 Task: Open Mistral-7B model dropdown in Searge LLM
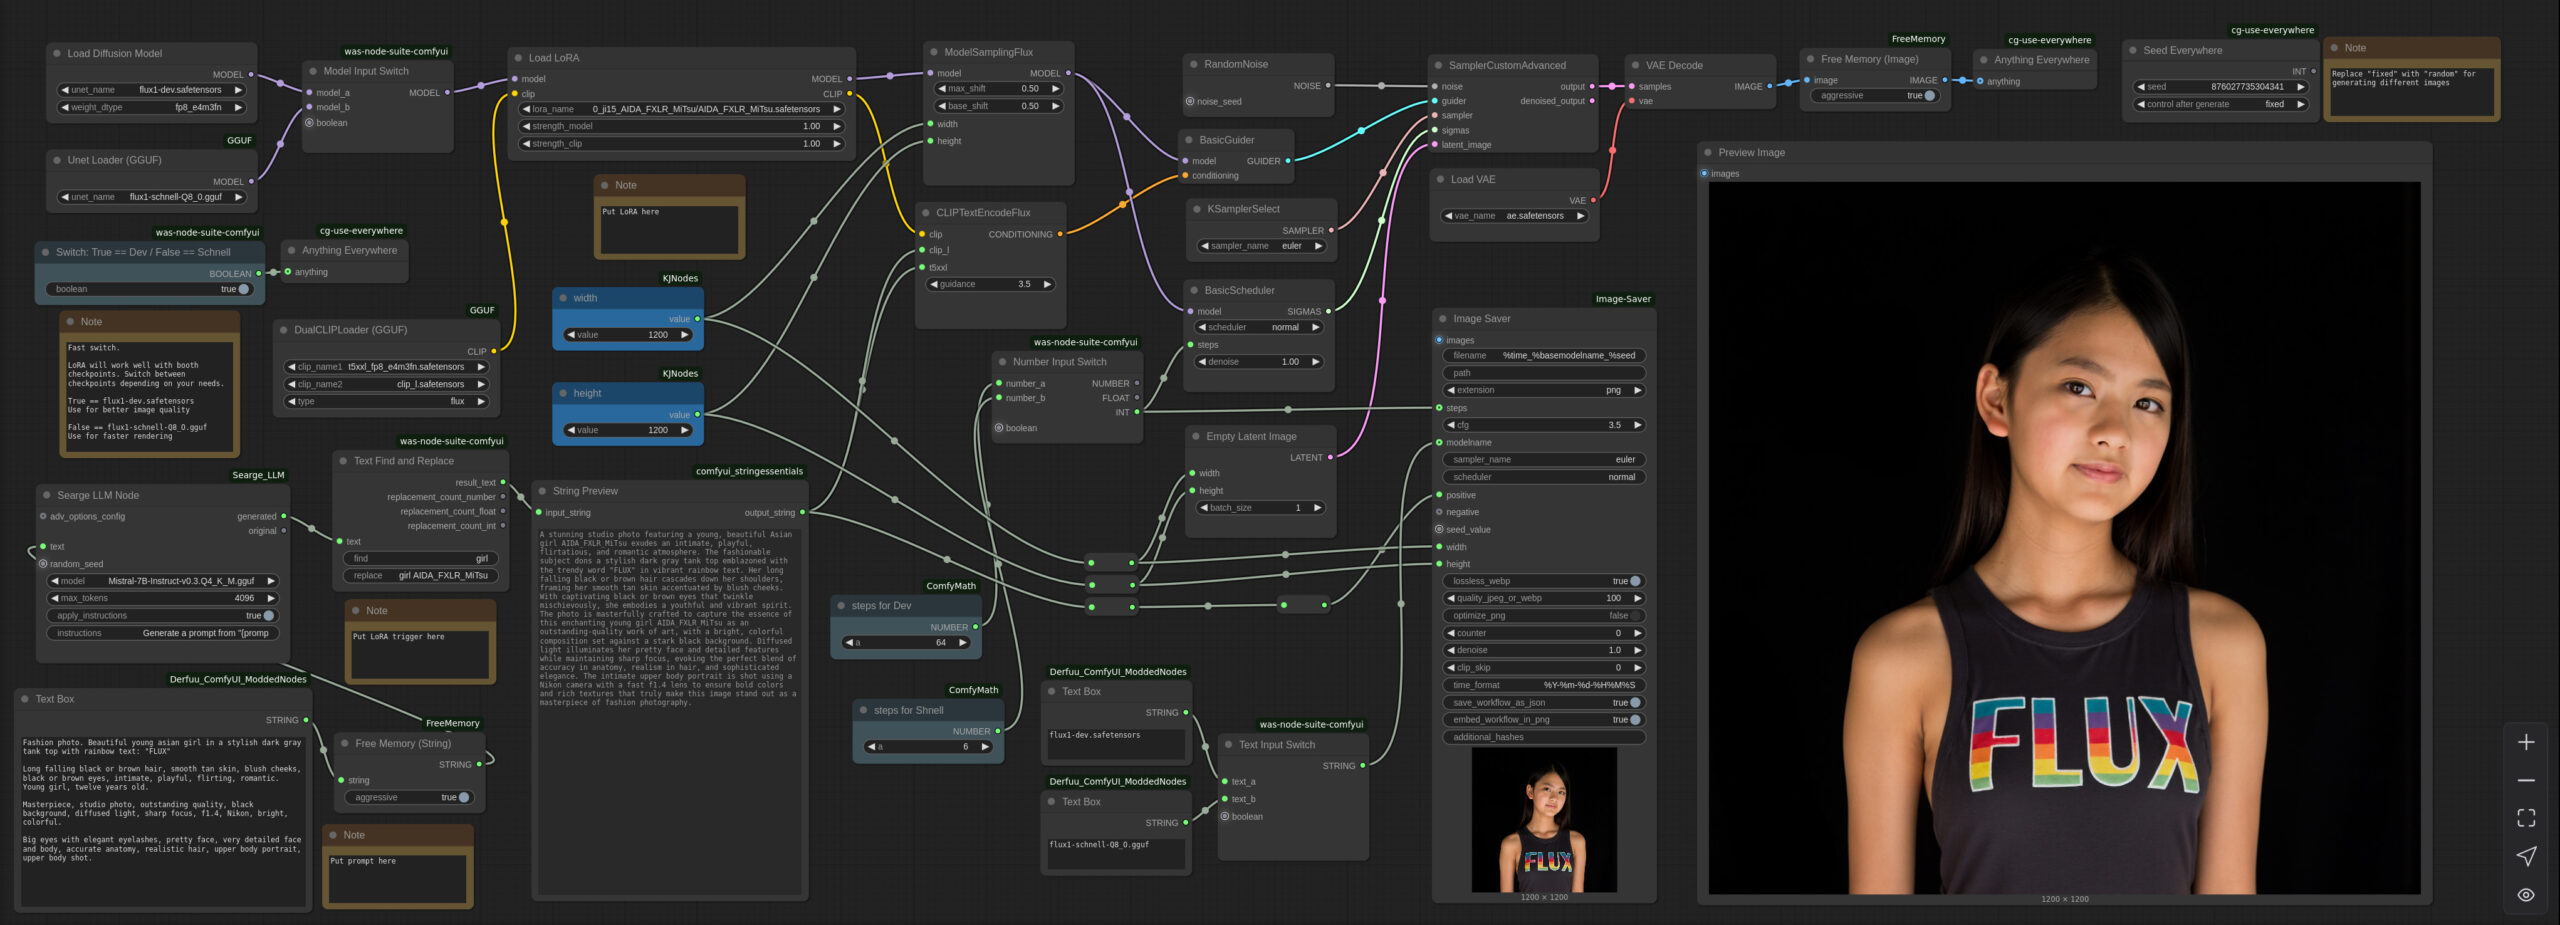[162, 581]
